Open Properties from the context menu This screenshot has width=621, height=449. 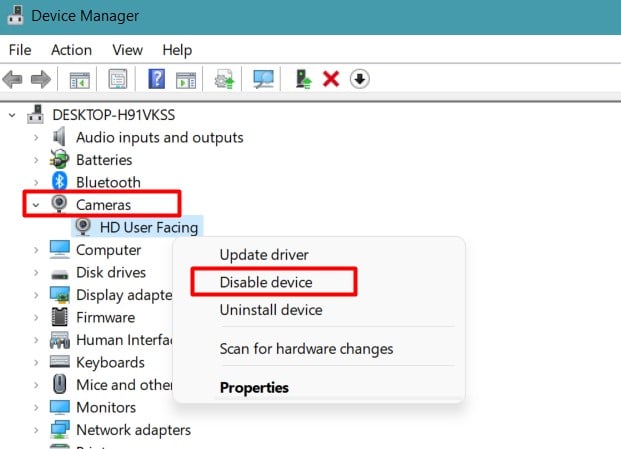(x=254, y=388)
